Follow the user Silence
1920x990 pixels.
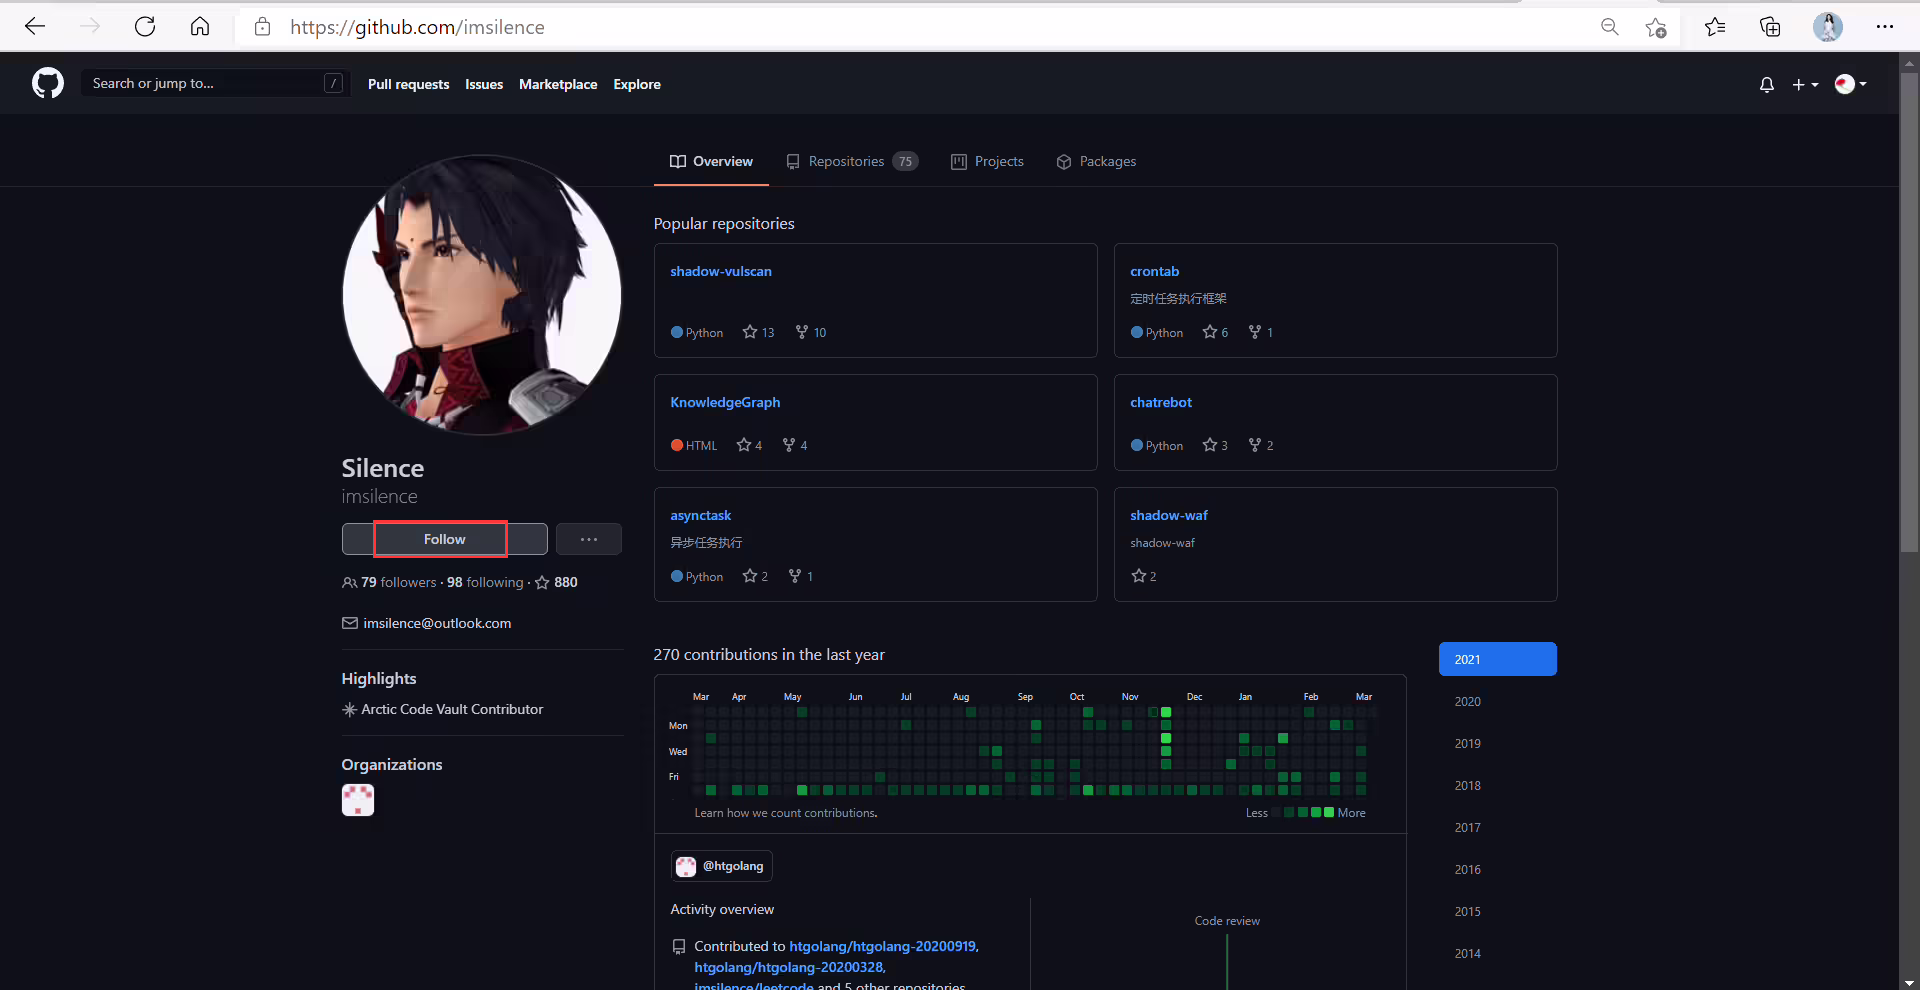point(444,539)
